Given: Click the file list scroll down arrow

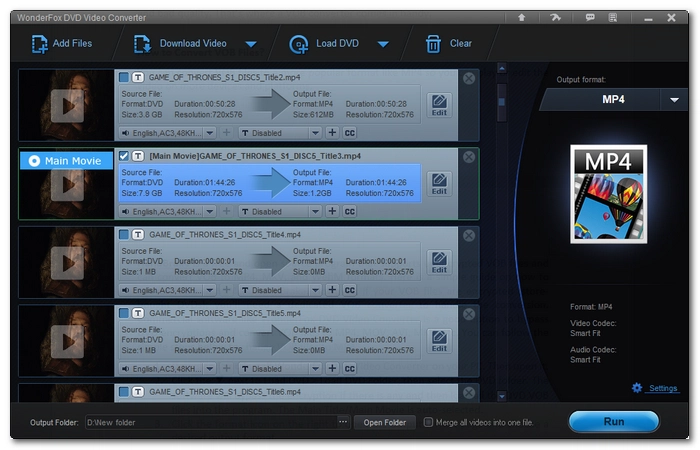Looking at the screenshot, I should pos(502,396).
